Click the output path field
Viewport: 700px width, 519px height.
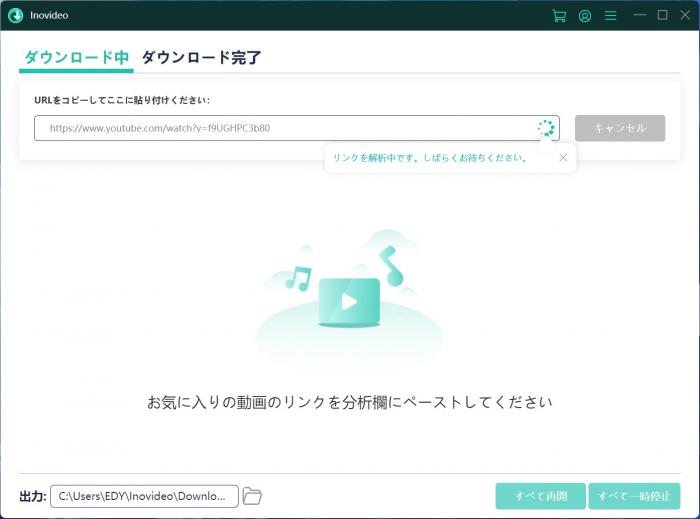144,496
